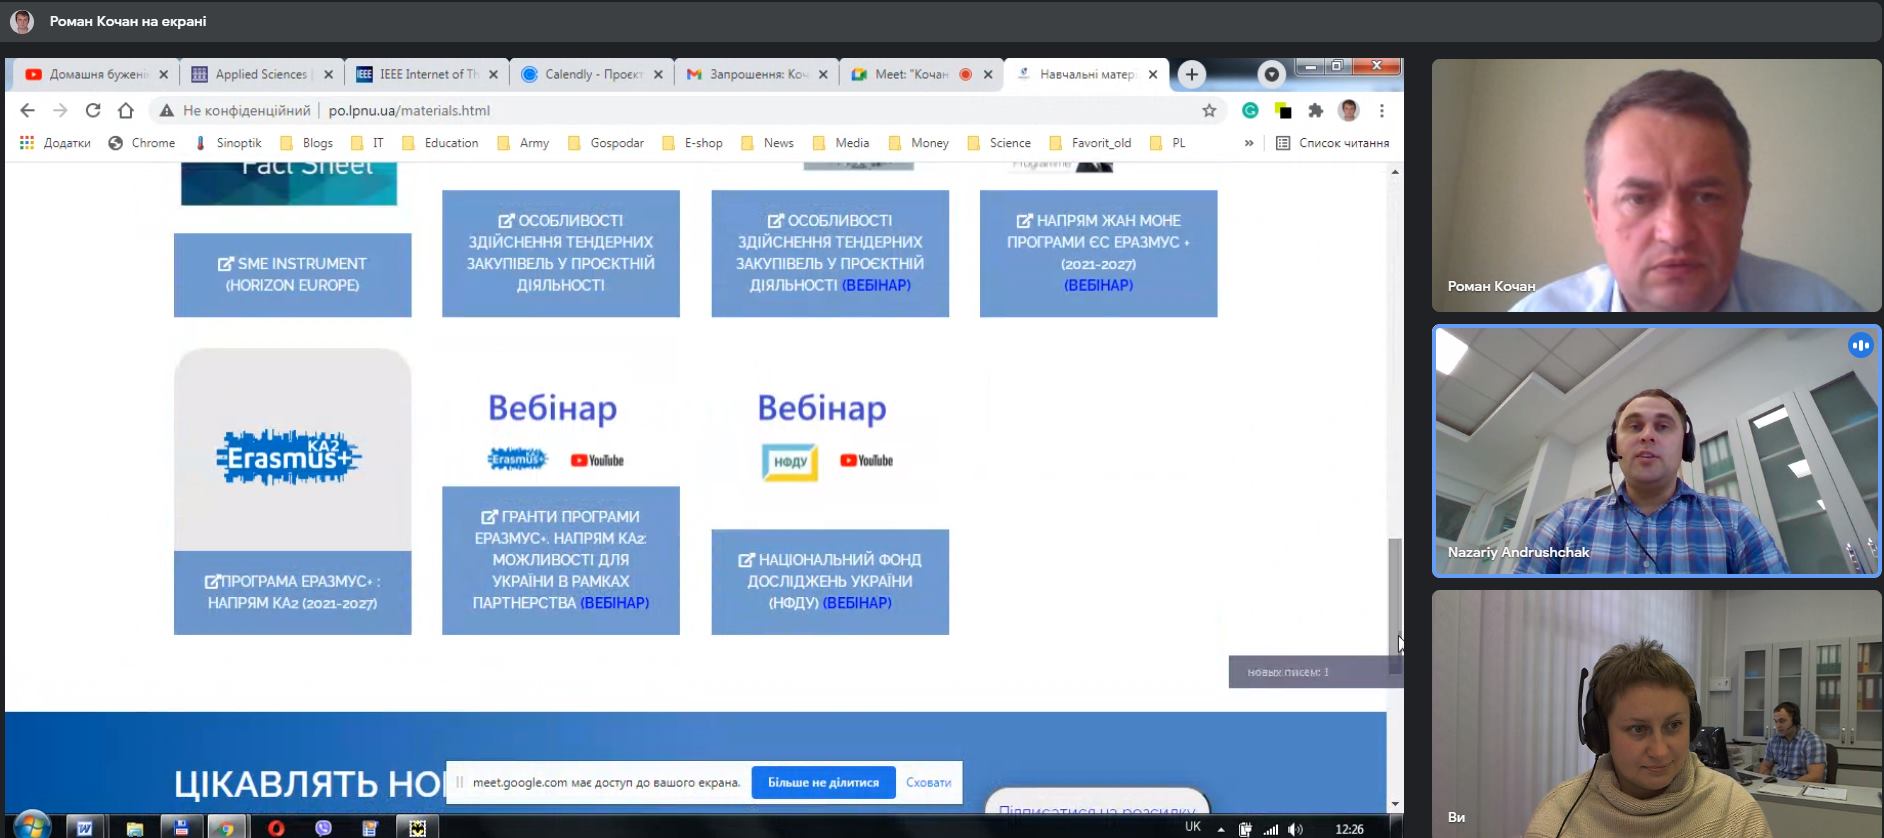1884x838 pixels.
Task: Open Opera browser from the taskbar
Action: click(276, 828)
